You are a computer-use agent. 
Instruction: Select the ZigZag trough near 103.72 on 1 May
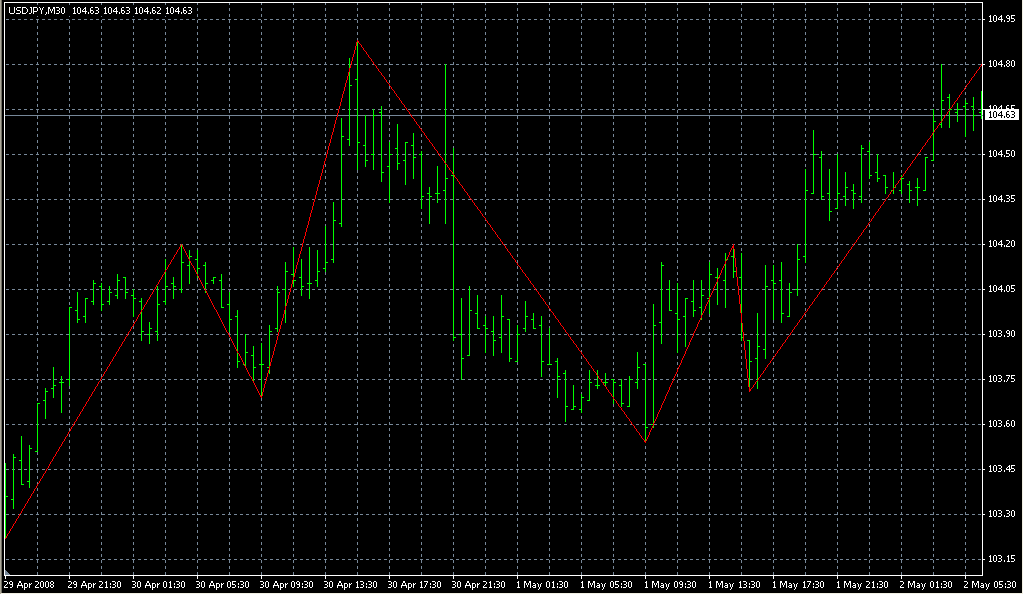(750, 389)
